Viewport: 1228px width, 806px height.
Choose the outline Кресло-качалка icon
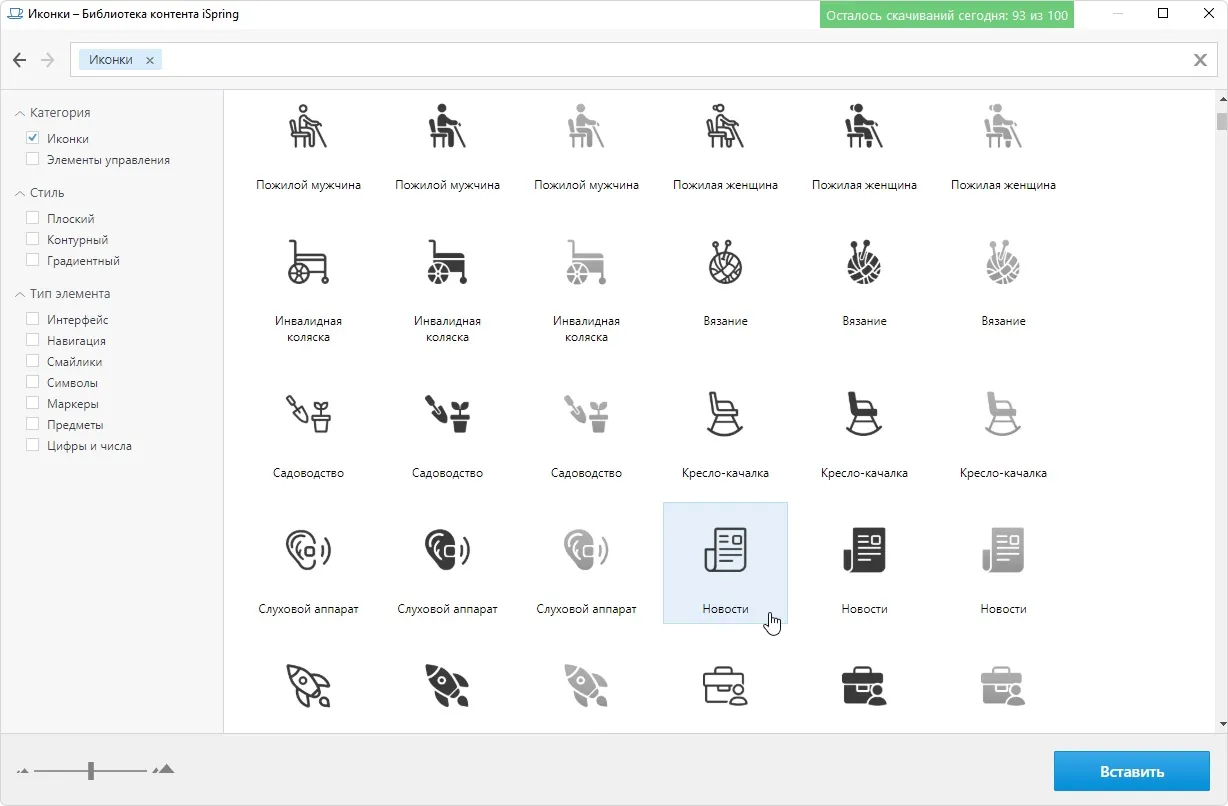(725, 412)
